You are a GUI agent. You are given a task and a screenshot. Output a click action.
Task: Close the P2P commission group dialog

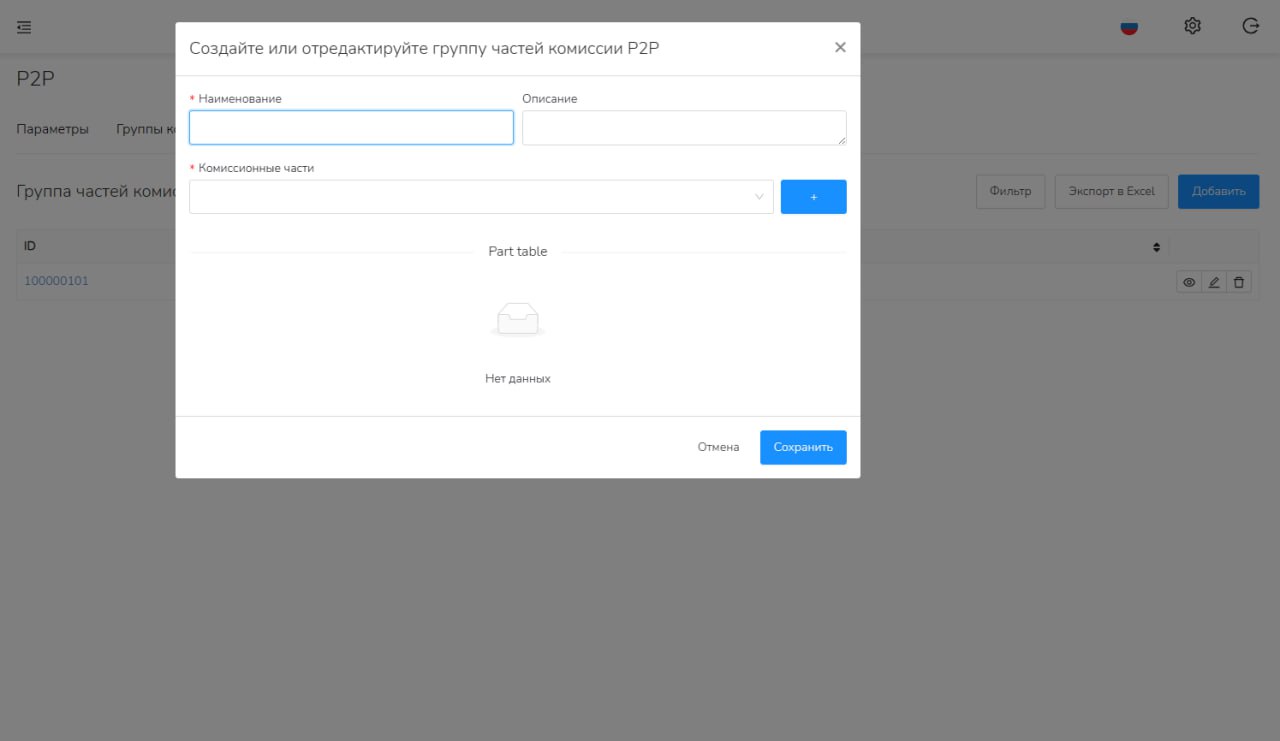(840, 48)
